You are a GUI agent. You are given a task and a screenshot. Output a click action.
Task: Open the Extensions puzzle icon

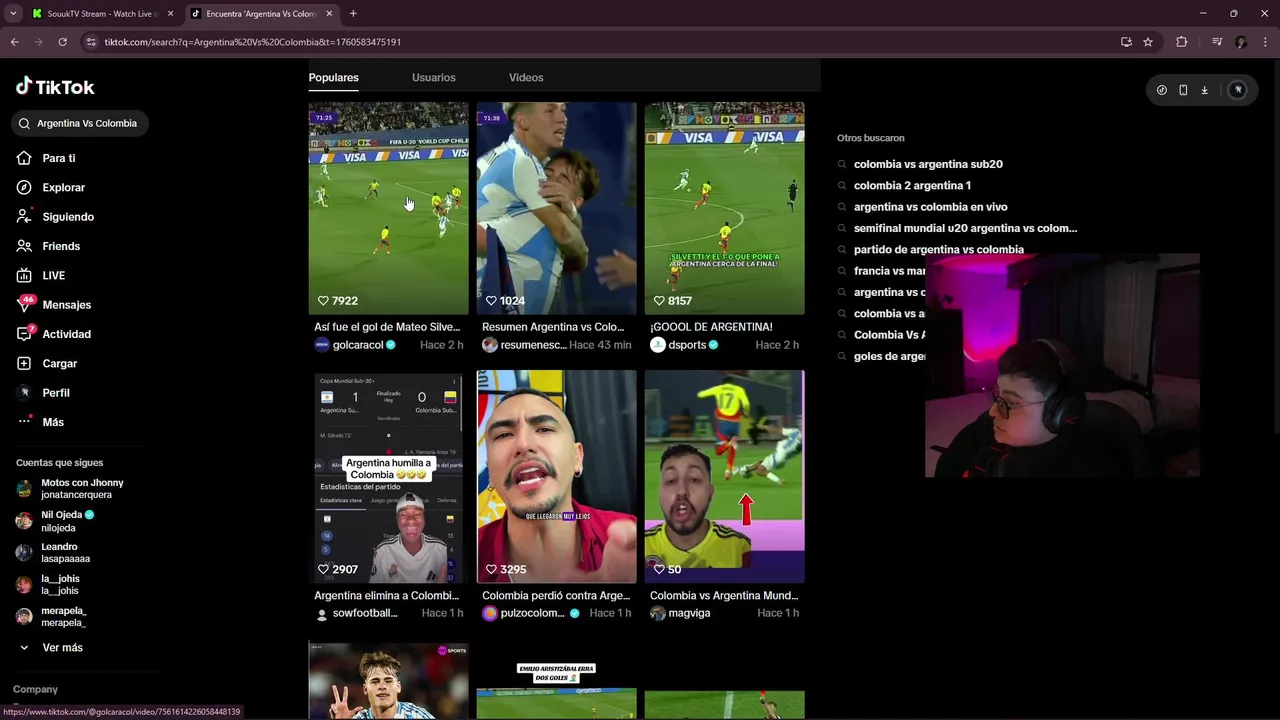click(x=1182, y=42)
